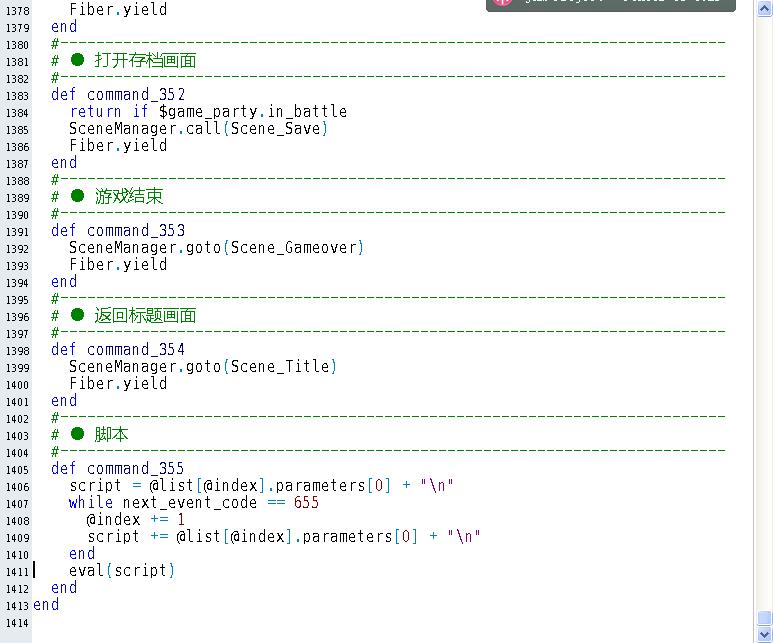Click 'end' keyword on line 1387
Screen dimensions: 773x643
(x=64, y=163)
